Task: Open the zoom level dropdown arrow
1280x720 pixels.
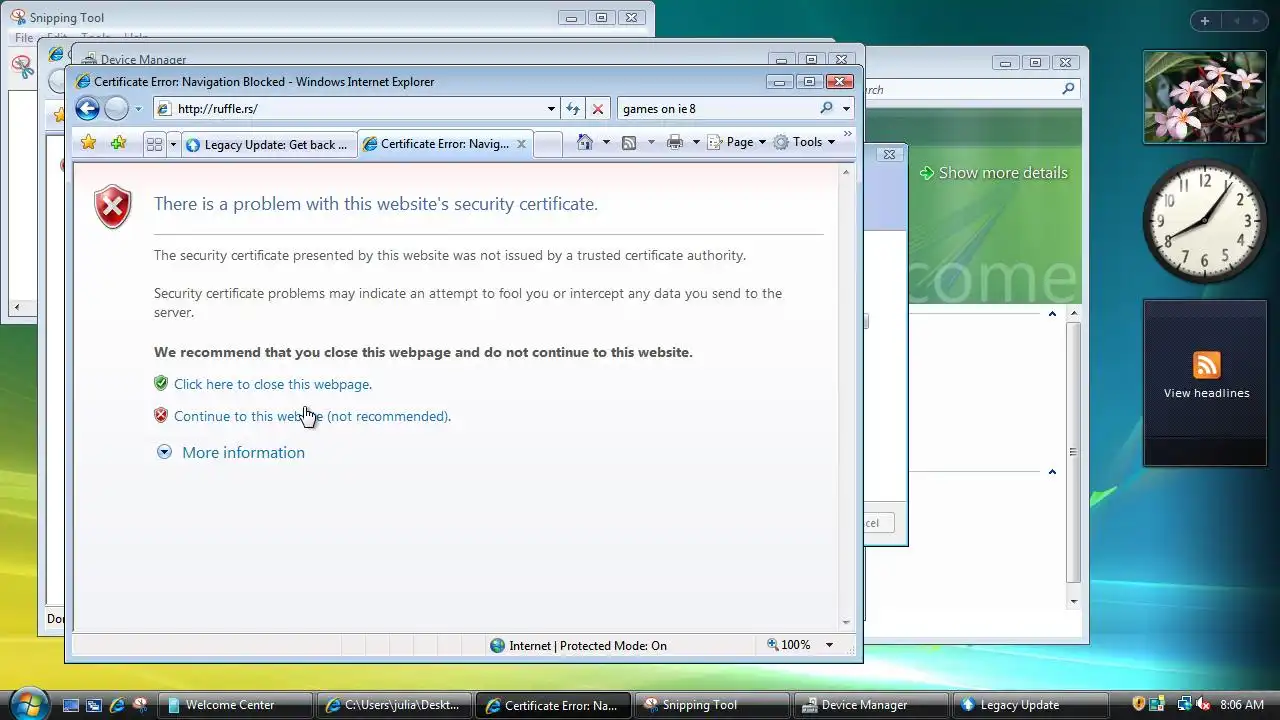Action: (x=829, y=645)
